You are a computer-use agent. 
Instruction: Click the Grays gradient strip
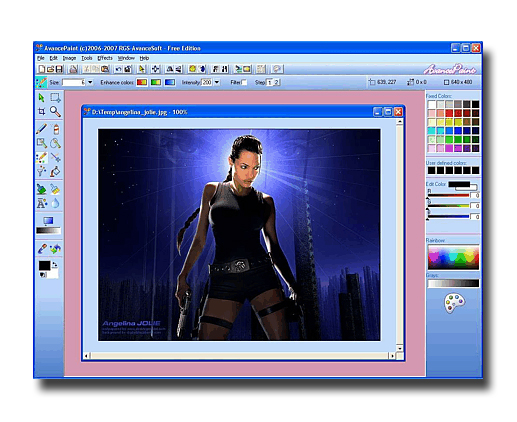click(453, 283)
